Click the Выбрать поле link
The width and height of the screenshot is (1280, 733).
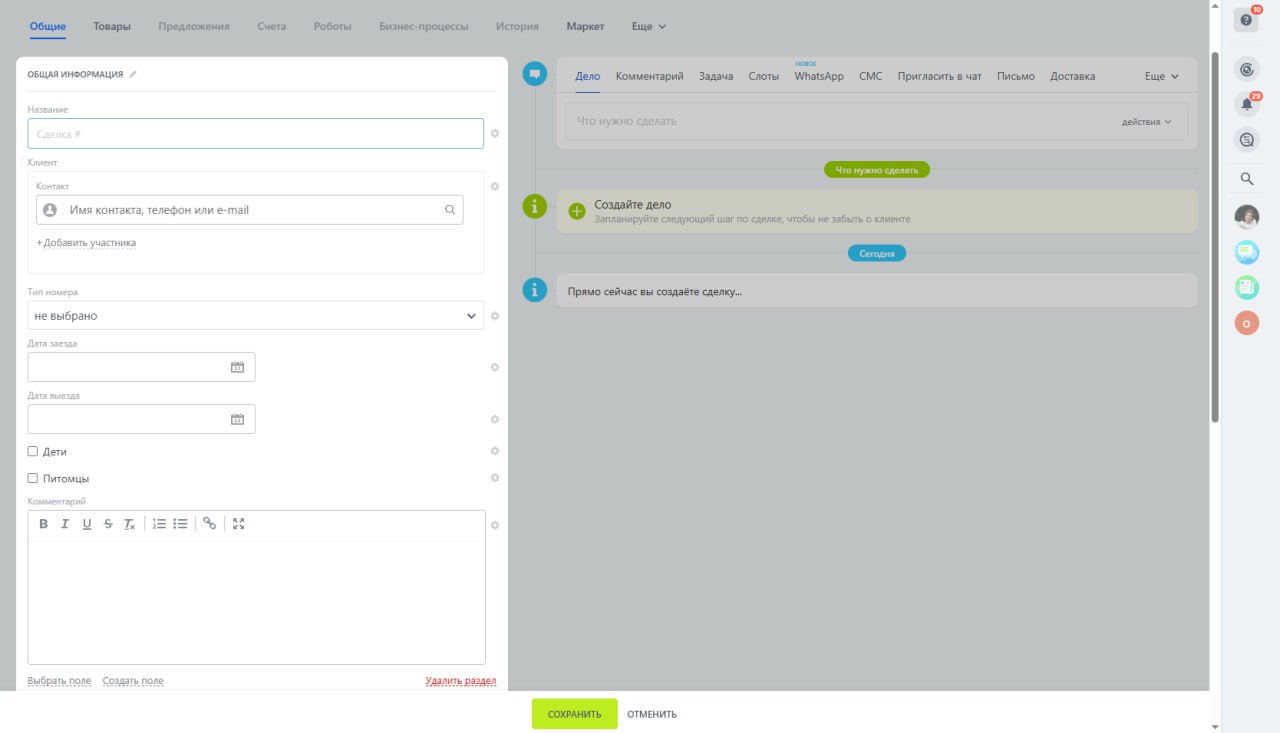click(x=59, y=681)
